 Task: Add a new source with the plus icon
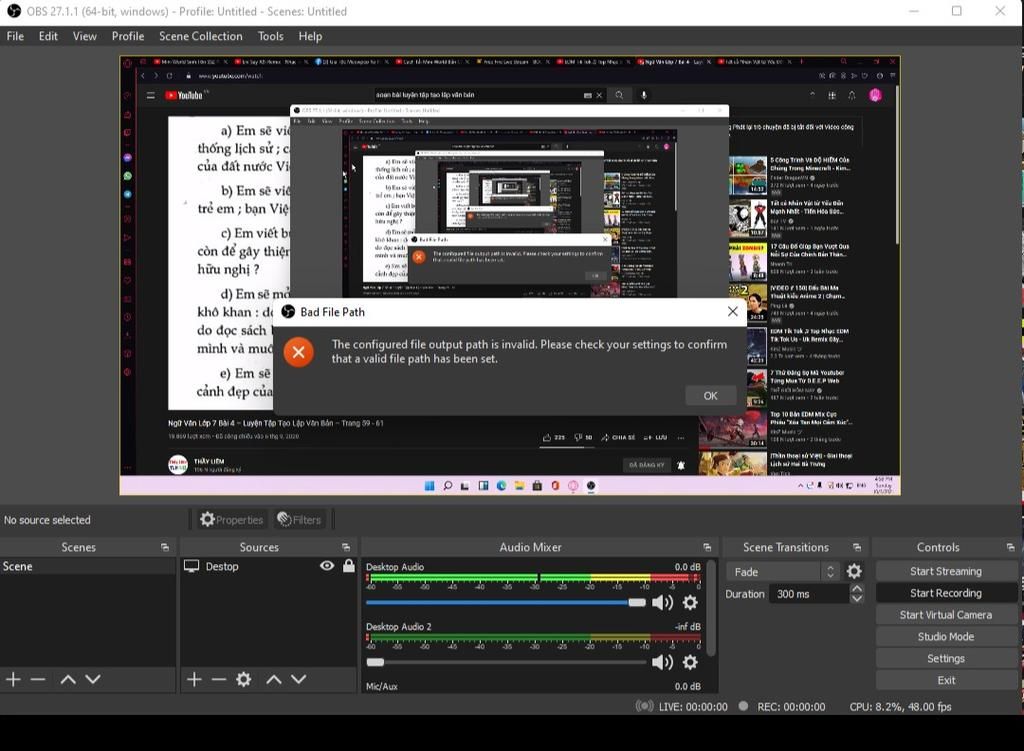click(194, 680)
